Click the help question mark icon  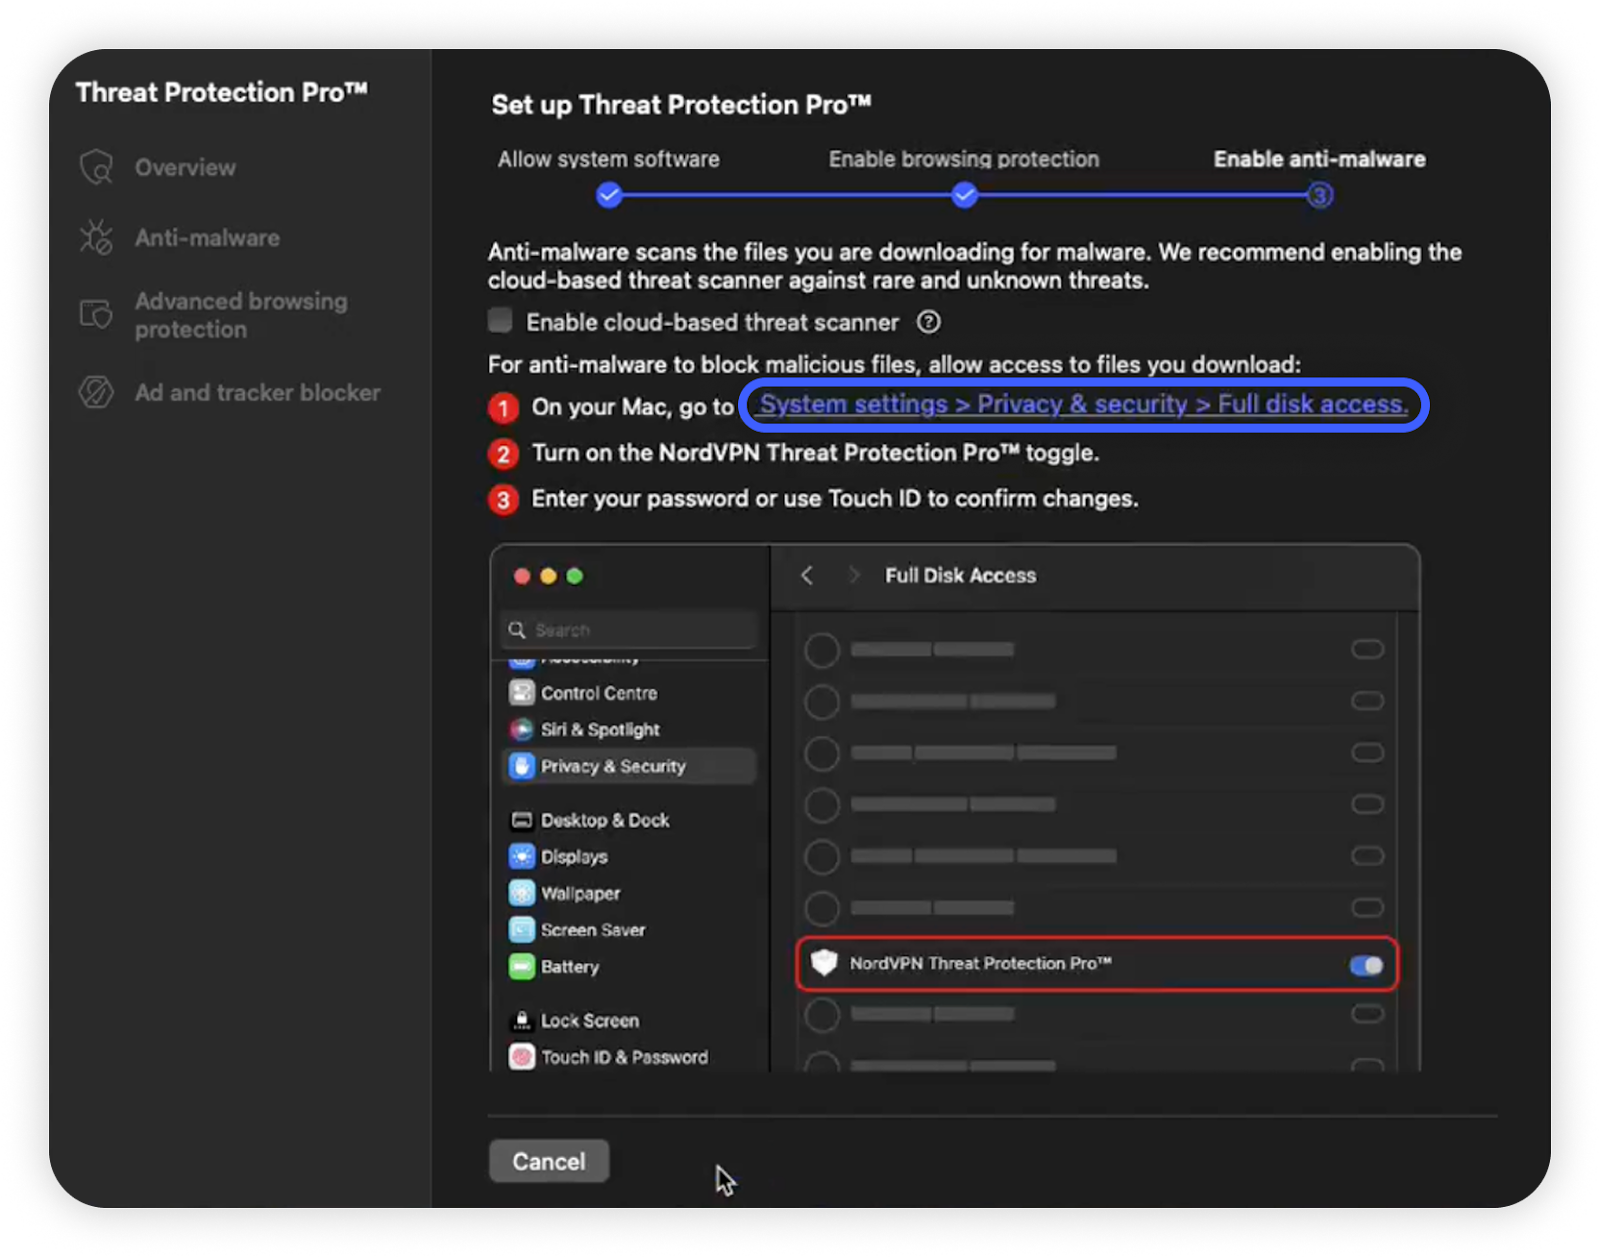[x=928, y=322]
